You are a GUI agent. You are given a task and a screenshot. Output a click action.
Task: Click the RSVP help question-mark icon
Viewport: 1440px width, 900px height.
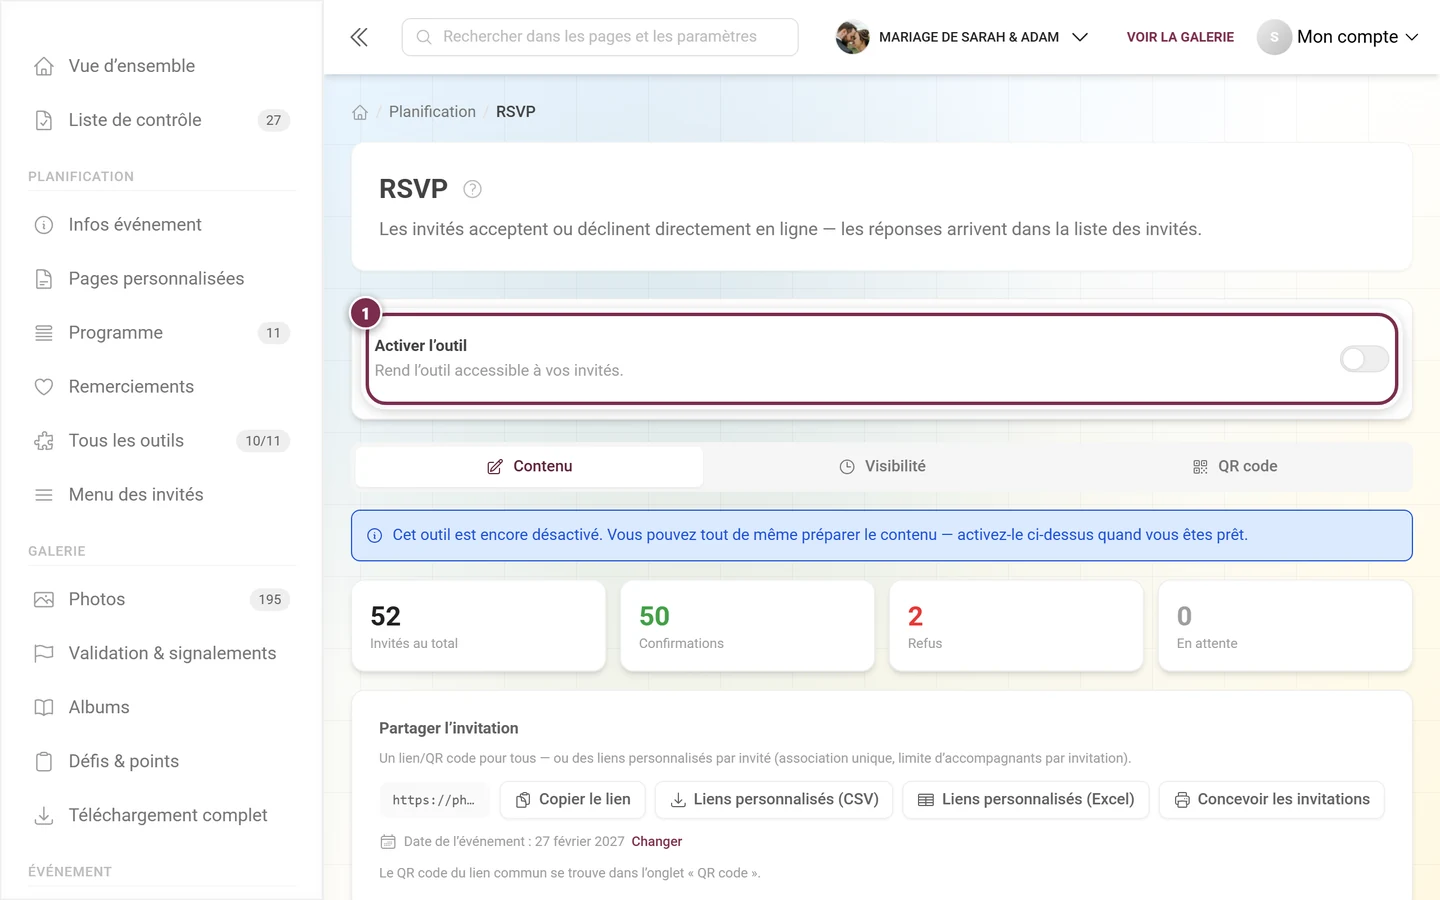pyautogui.click(x=473, y=189)
